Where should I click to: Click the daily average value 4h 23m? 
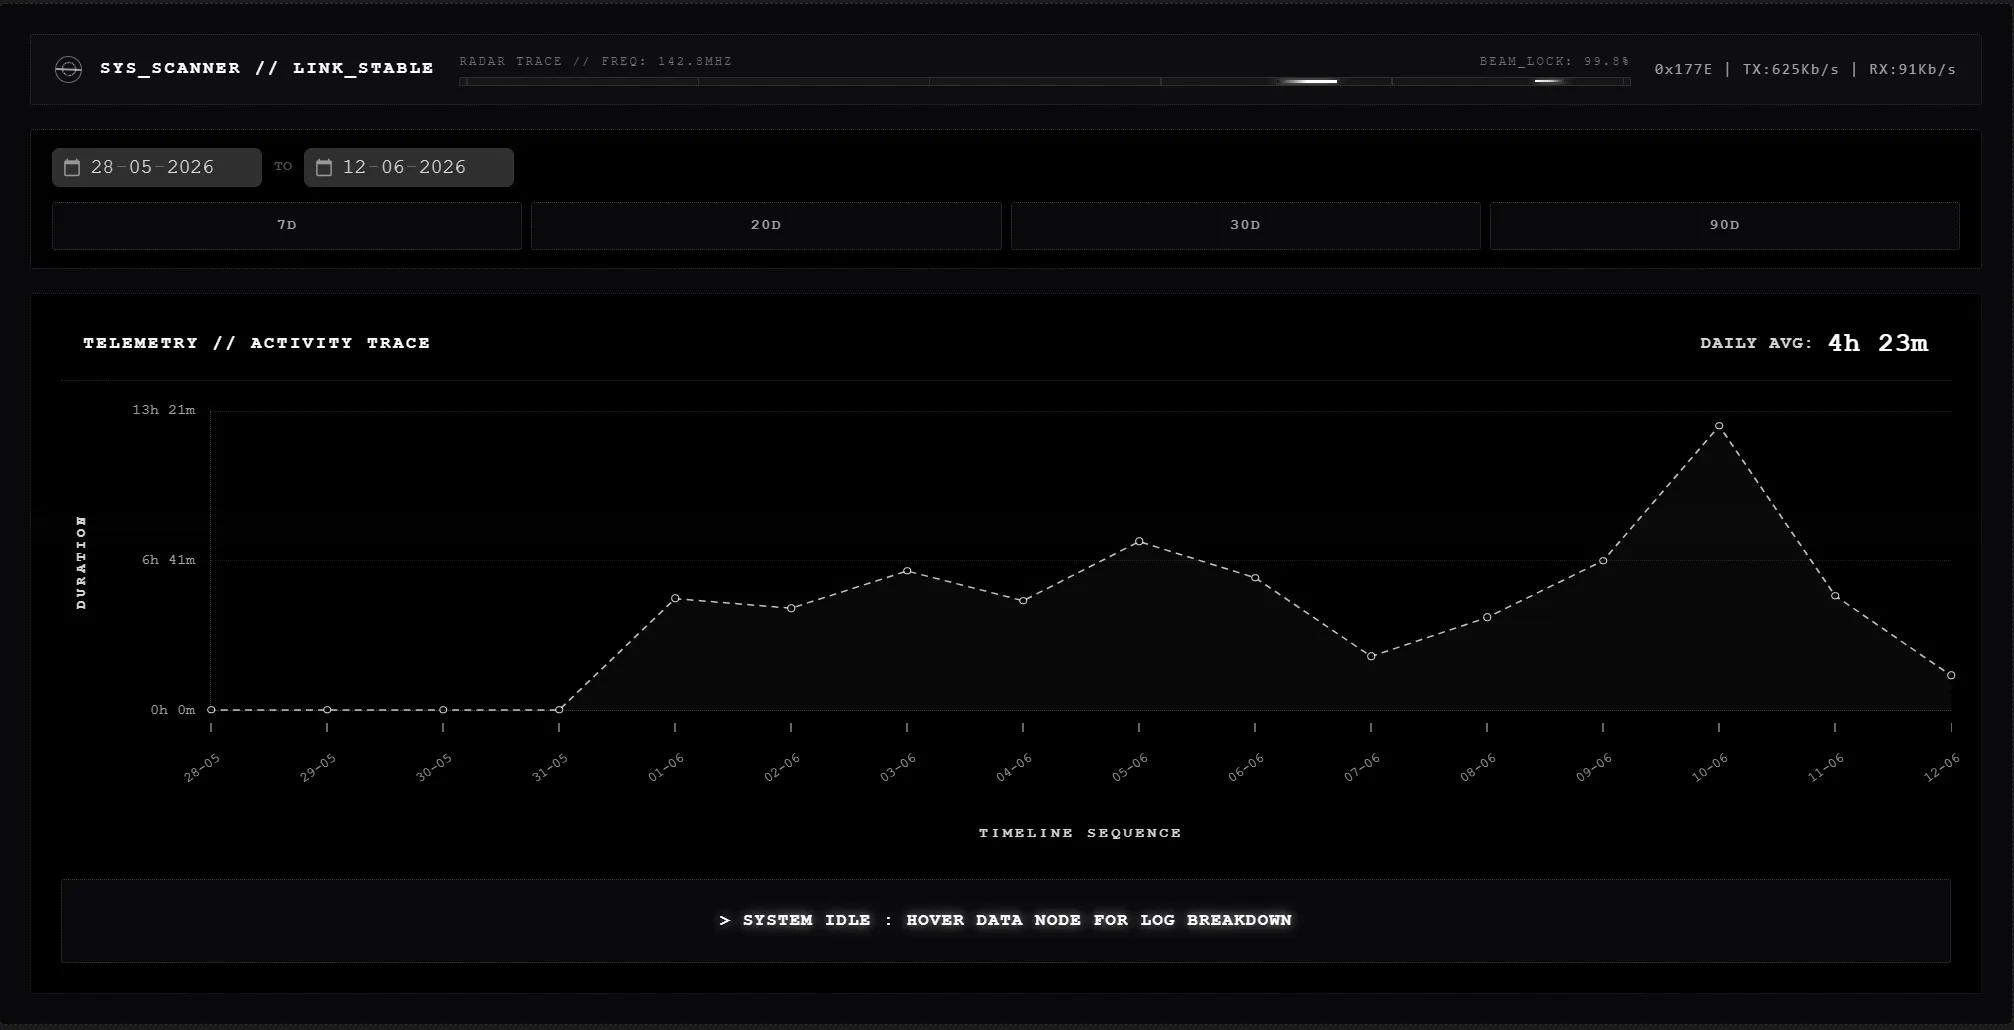point(1878,343)
